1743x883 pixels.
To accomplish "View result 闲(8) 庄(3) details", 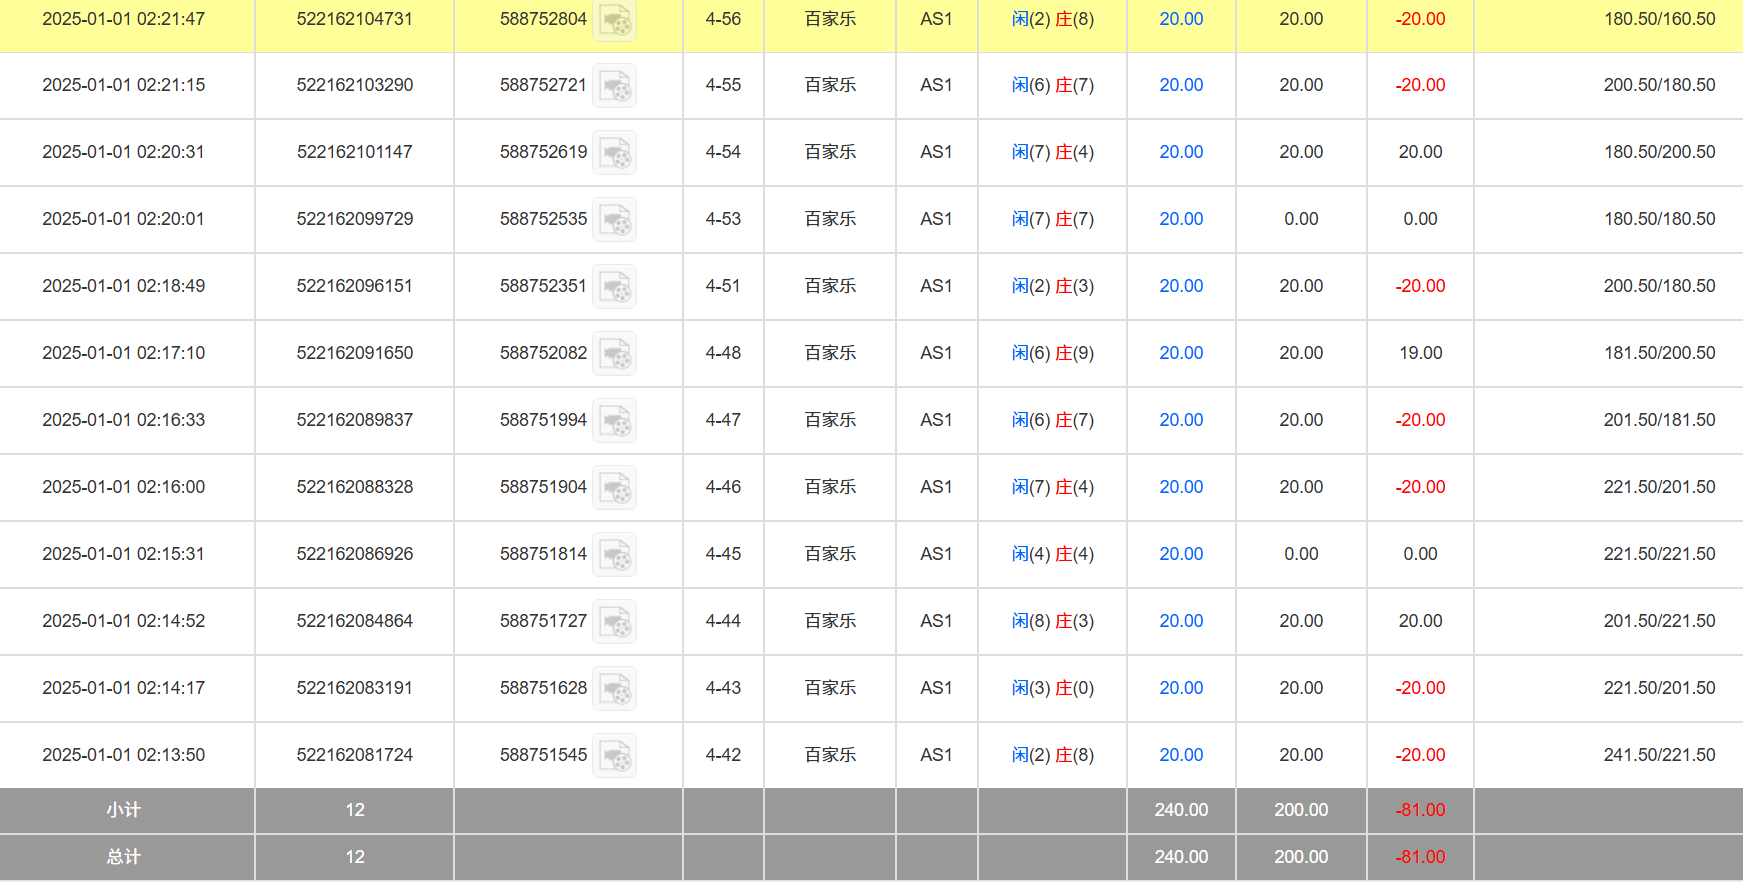I will [1052, 621].
